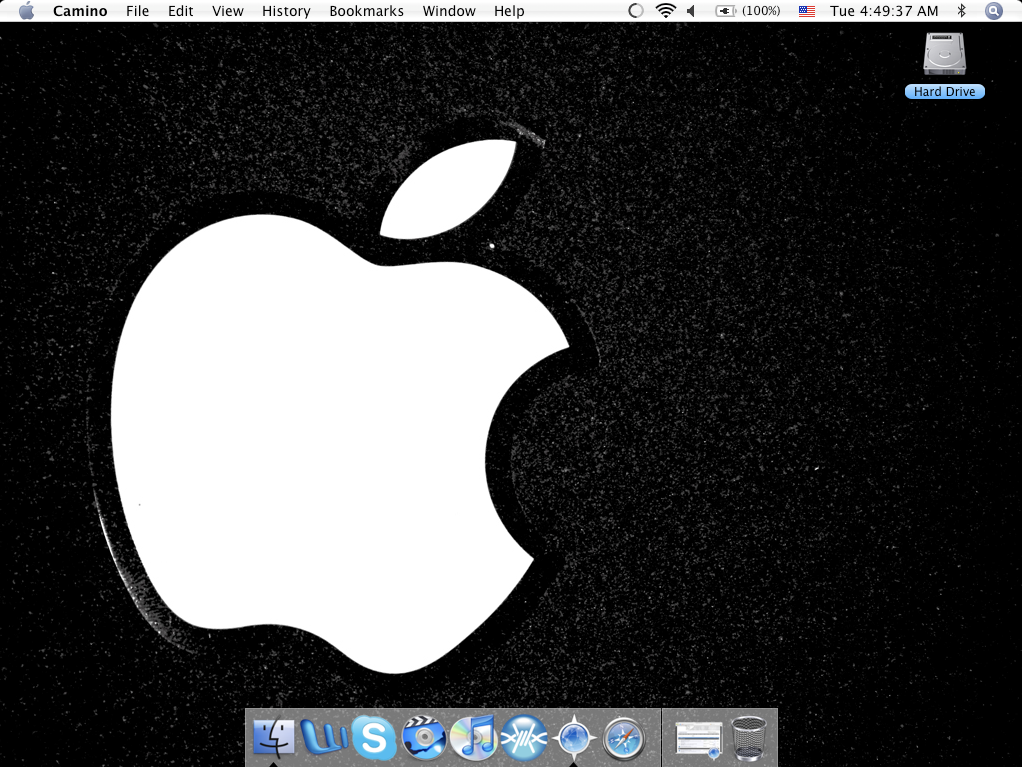Open Spotlight search

[x=994, y=10]
